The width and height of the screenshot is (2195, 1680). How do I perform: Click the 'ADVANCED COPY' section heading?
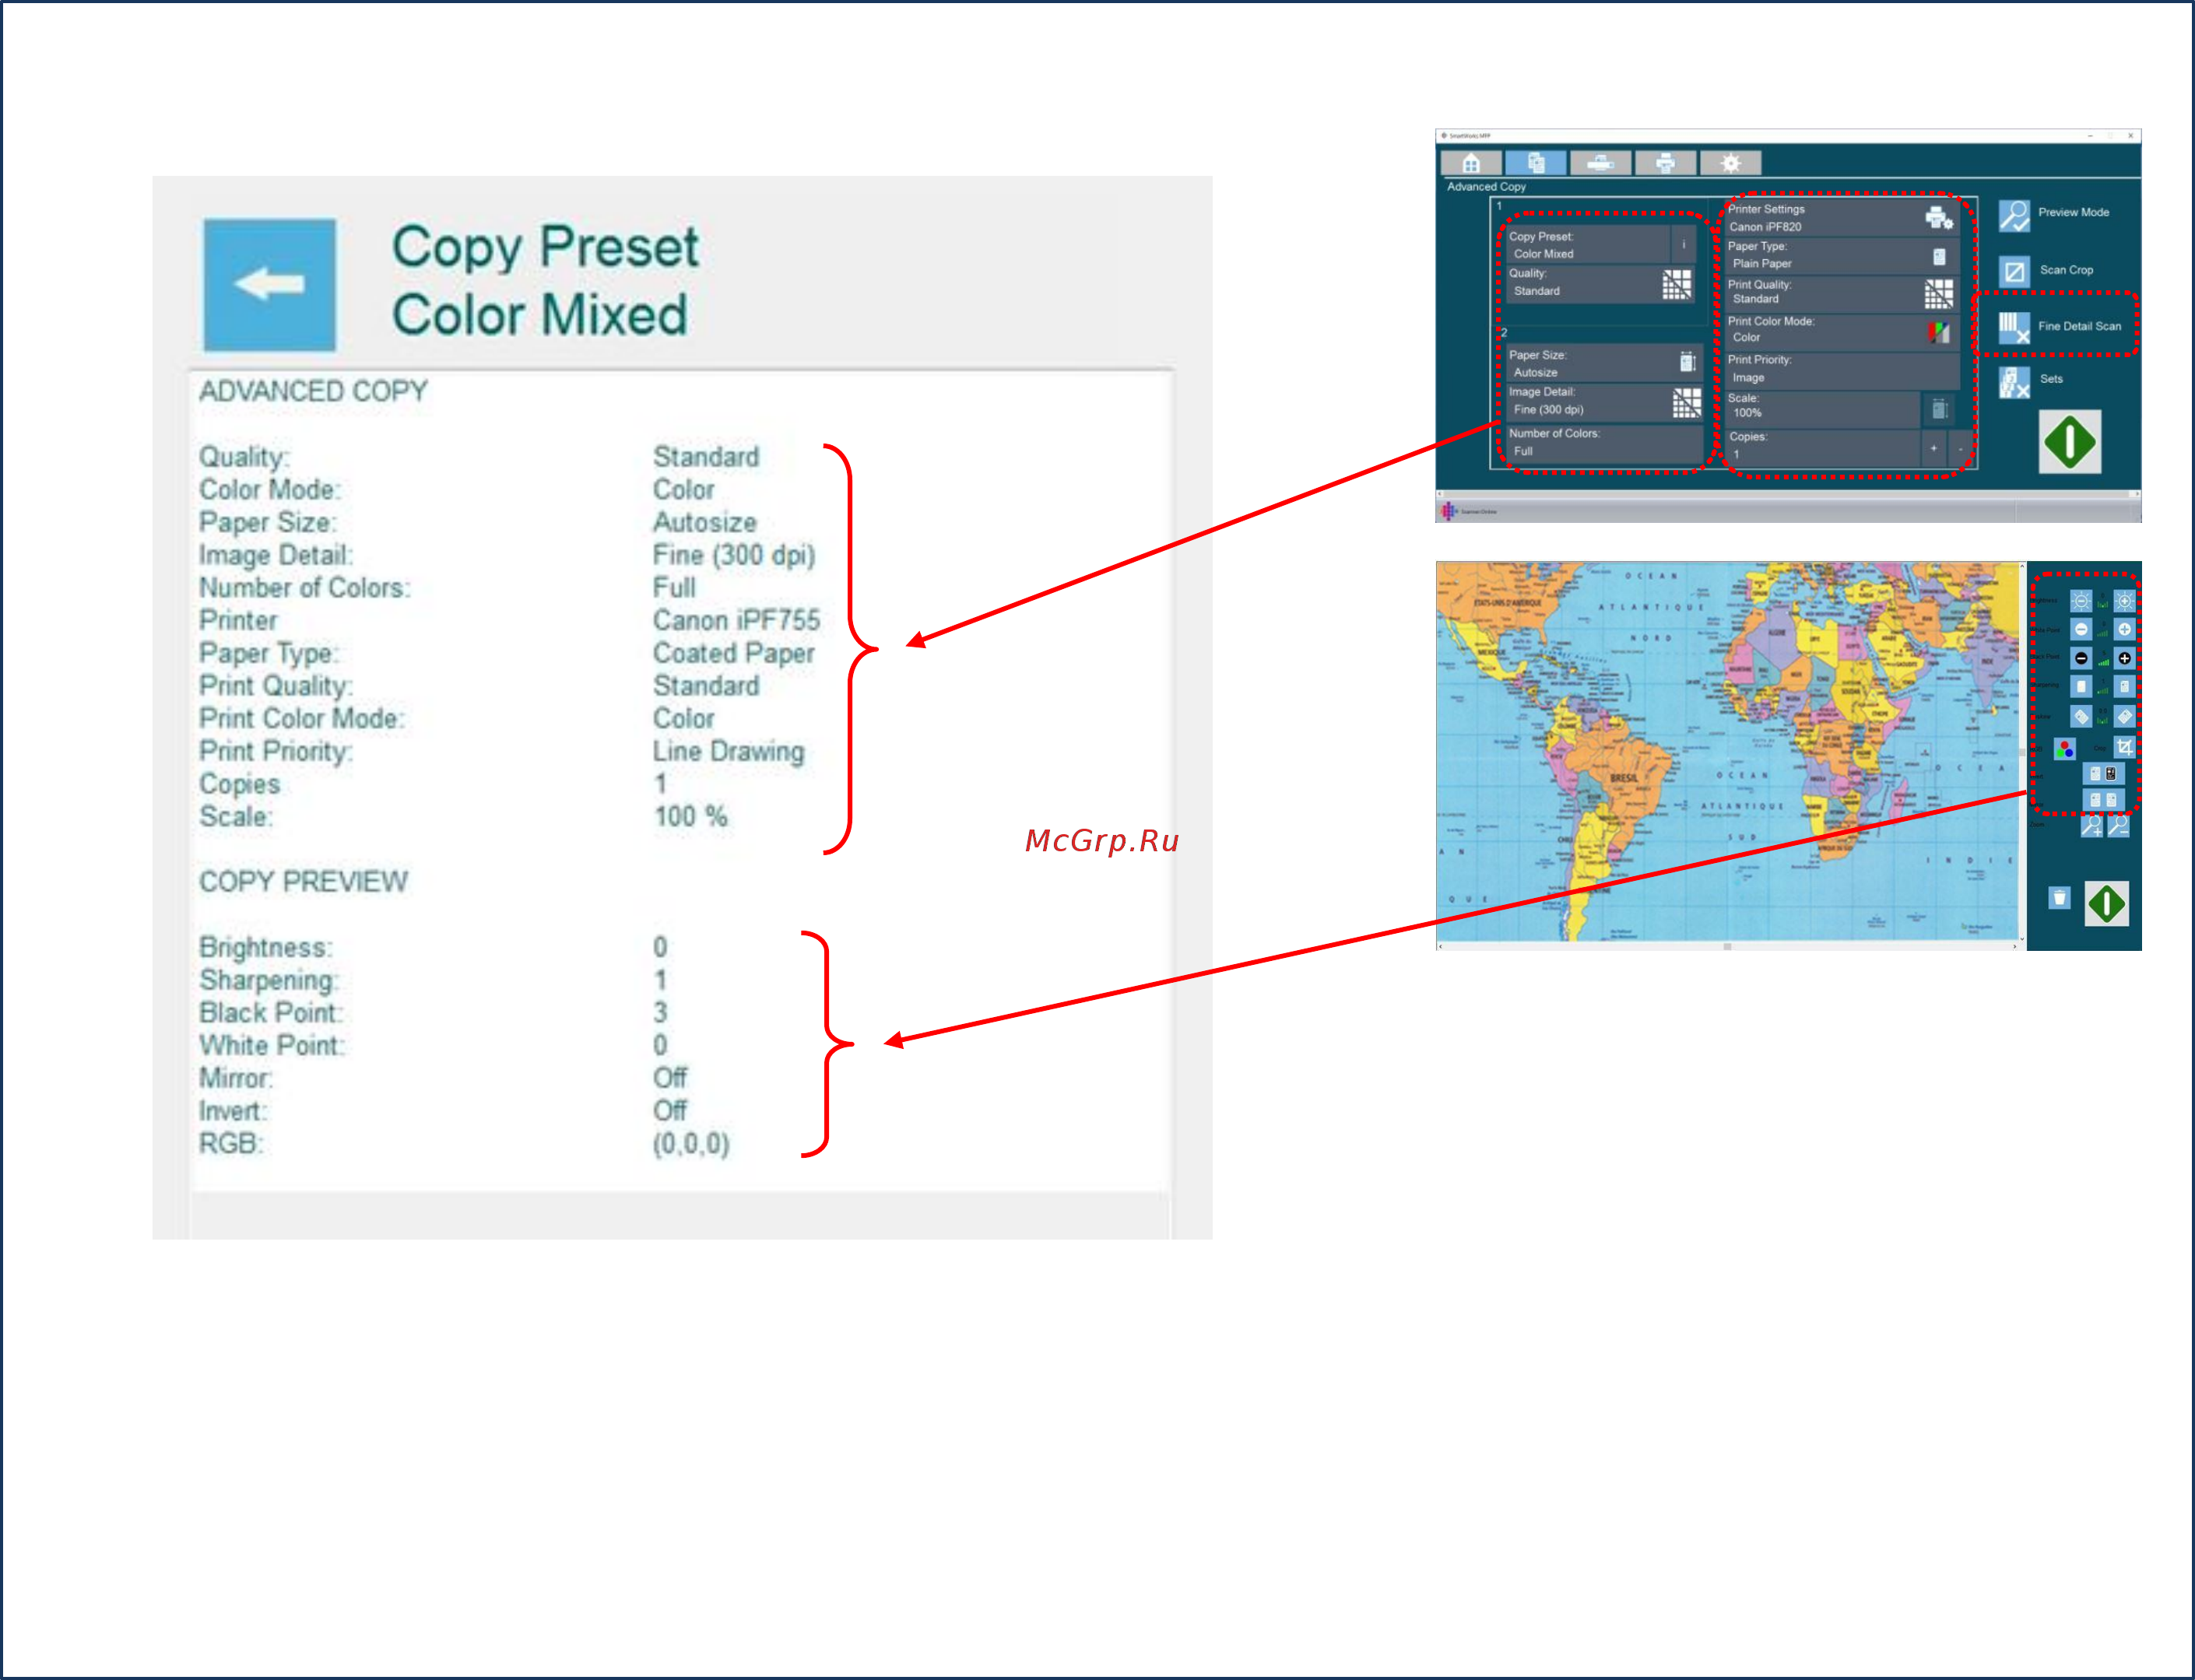[313, 391]
